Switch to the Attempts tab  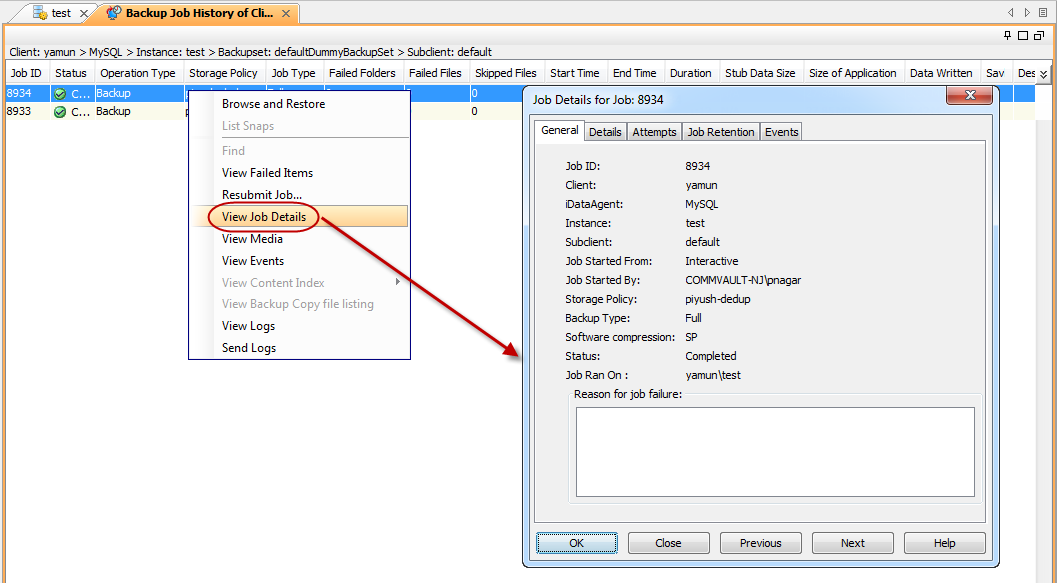coord(654,132)
